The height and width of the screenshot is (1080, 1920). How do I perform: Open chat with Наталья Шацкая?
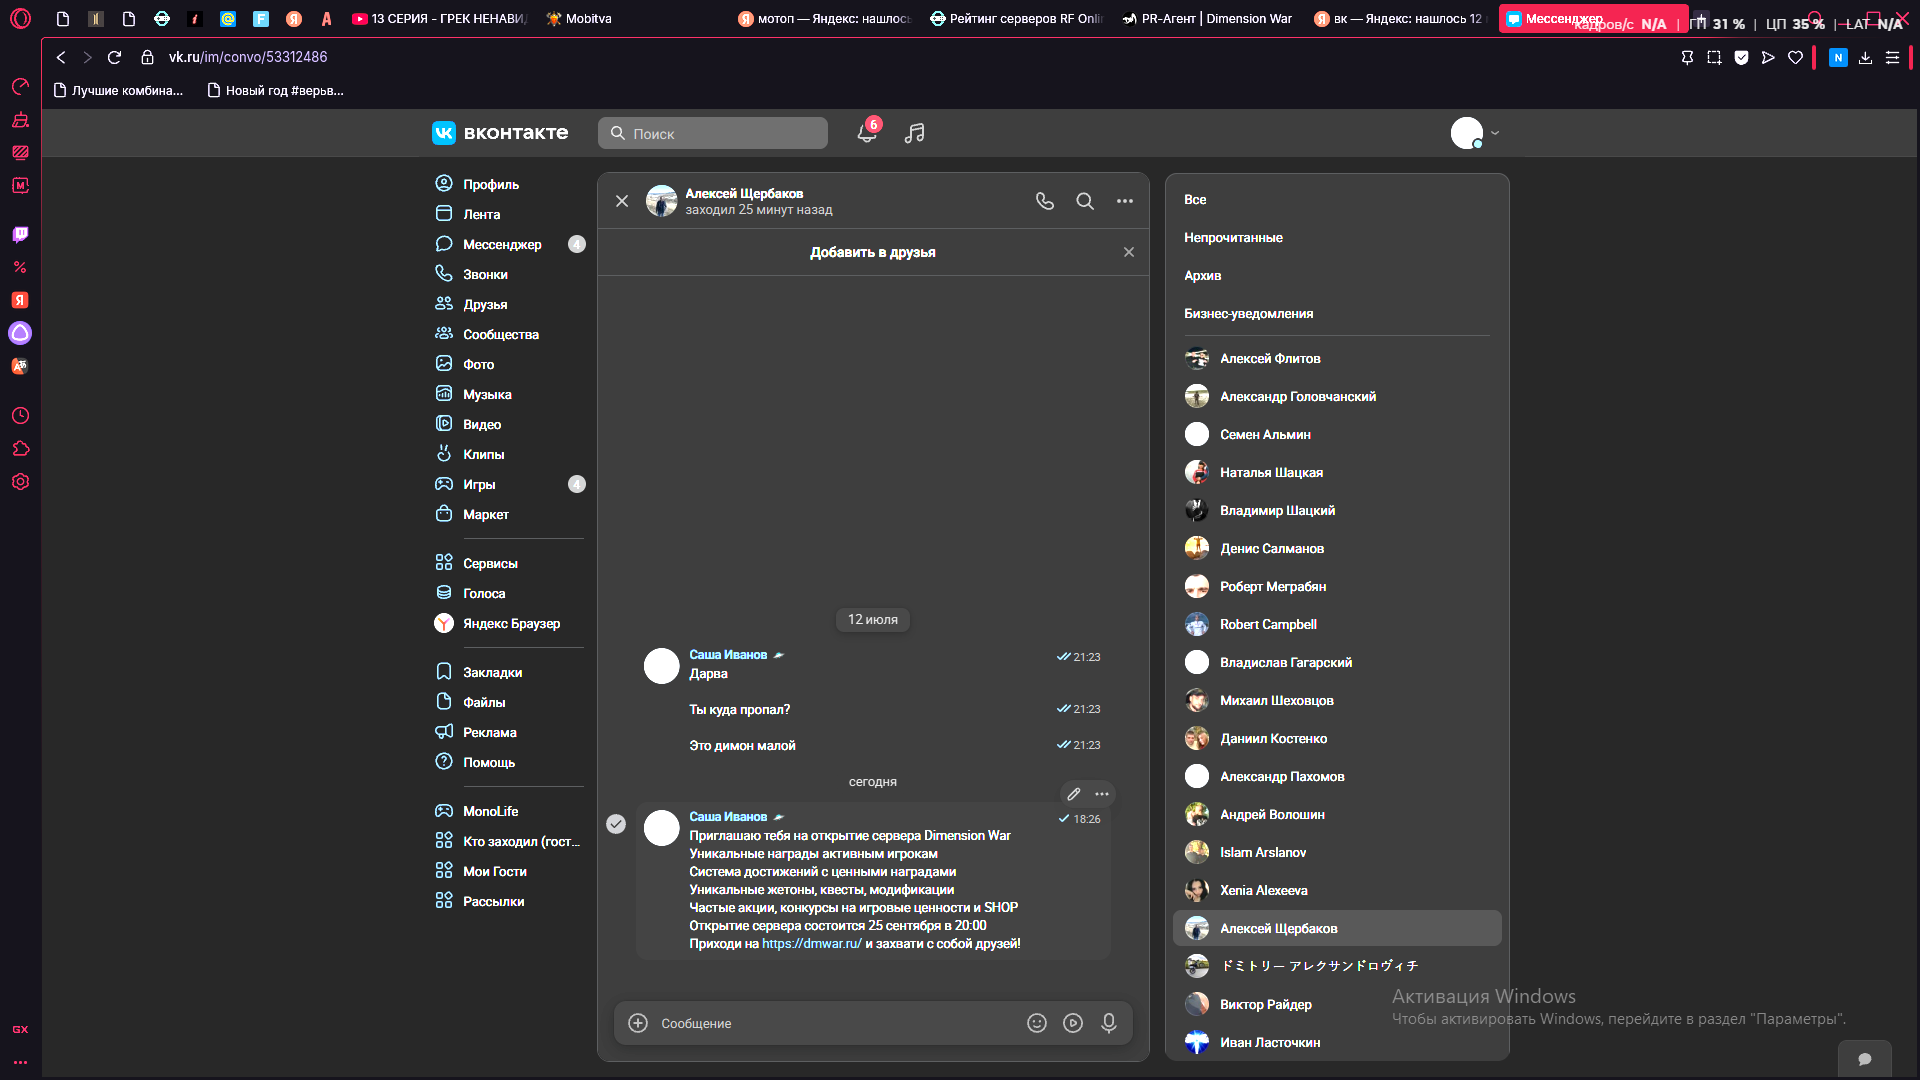click(x=1337, y=472)
